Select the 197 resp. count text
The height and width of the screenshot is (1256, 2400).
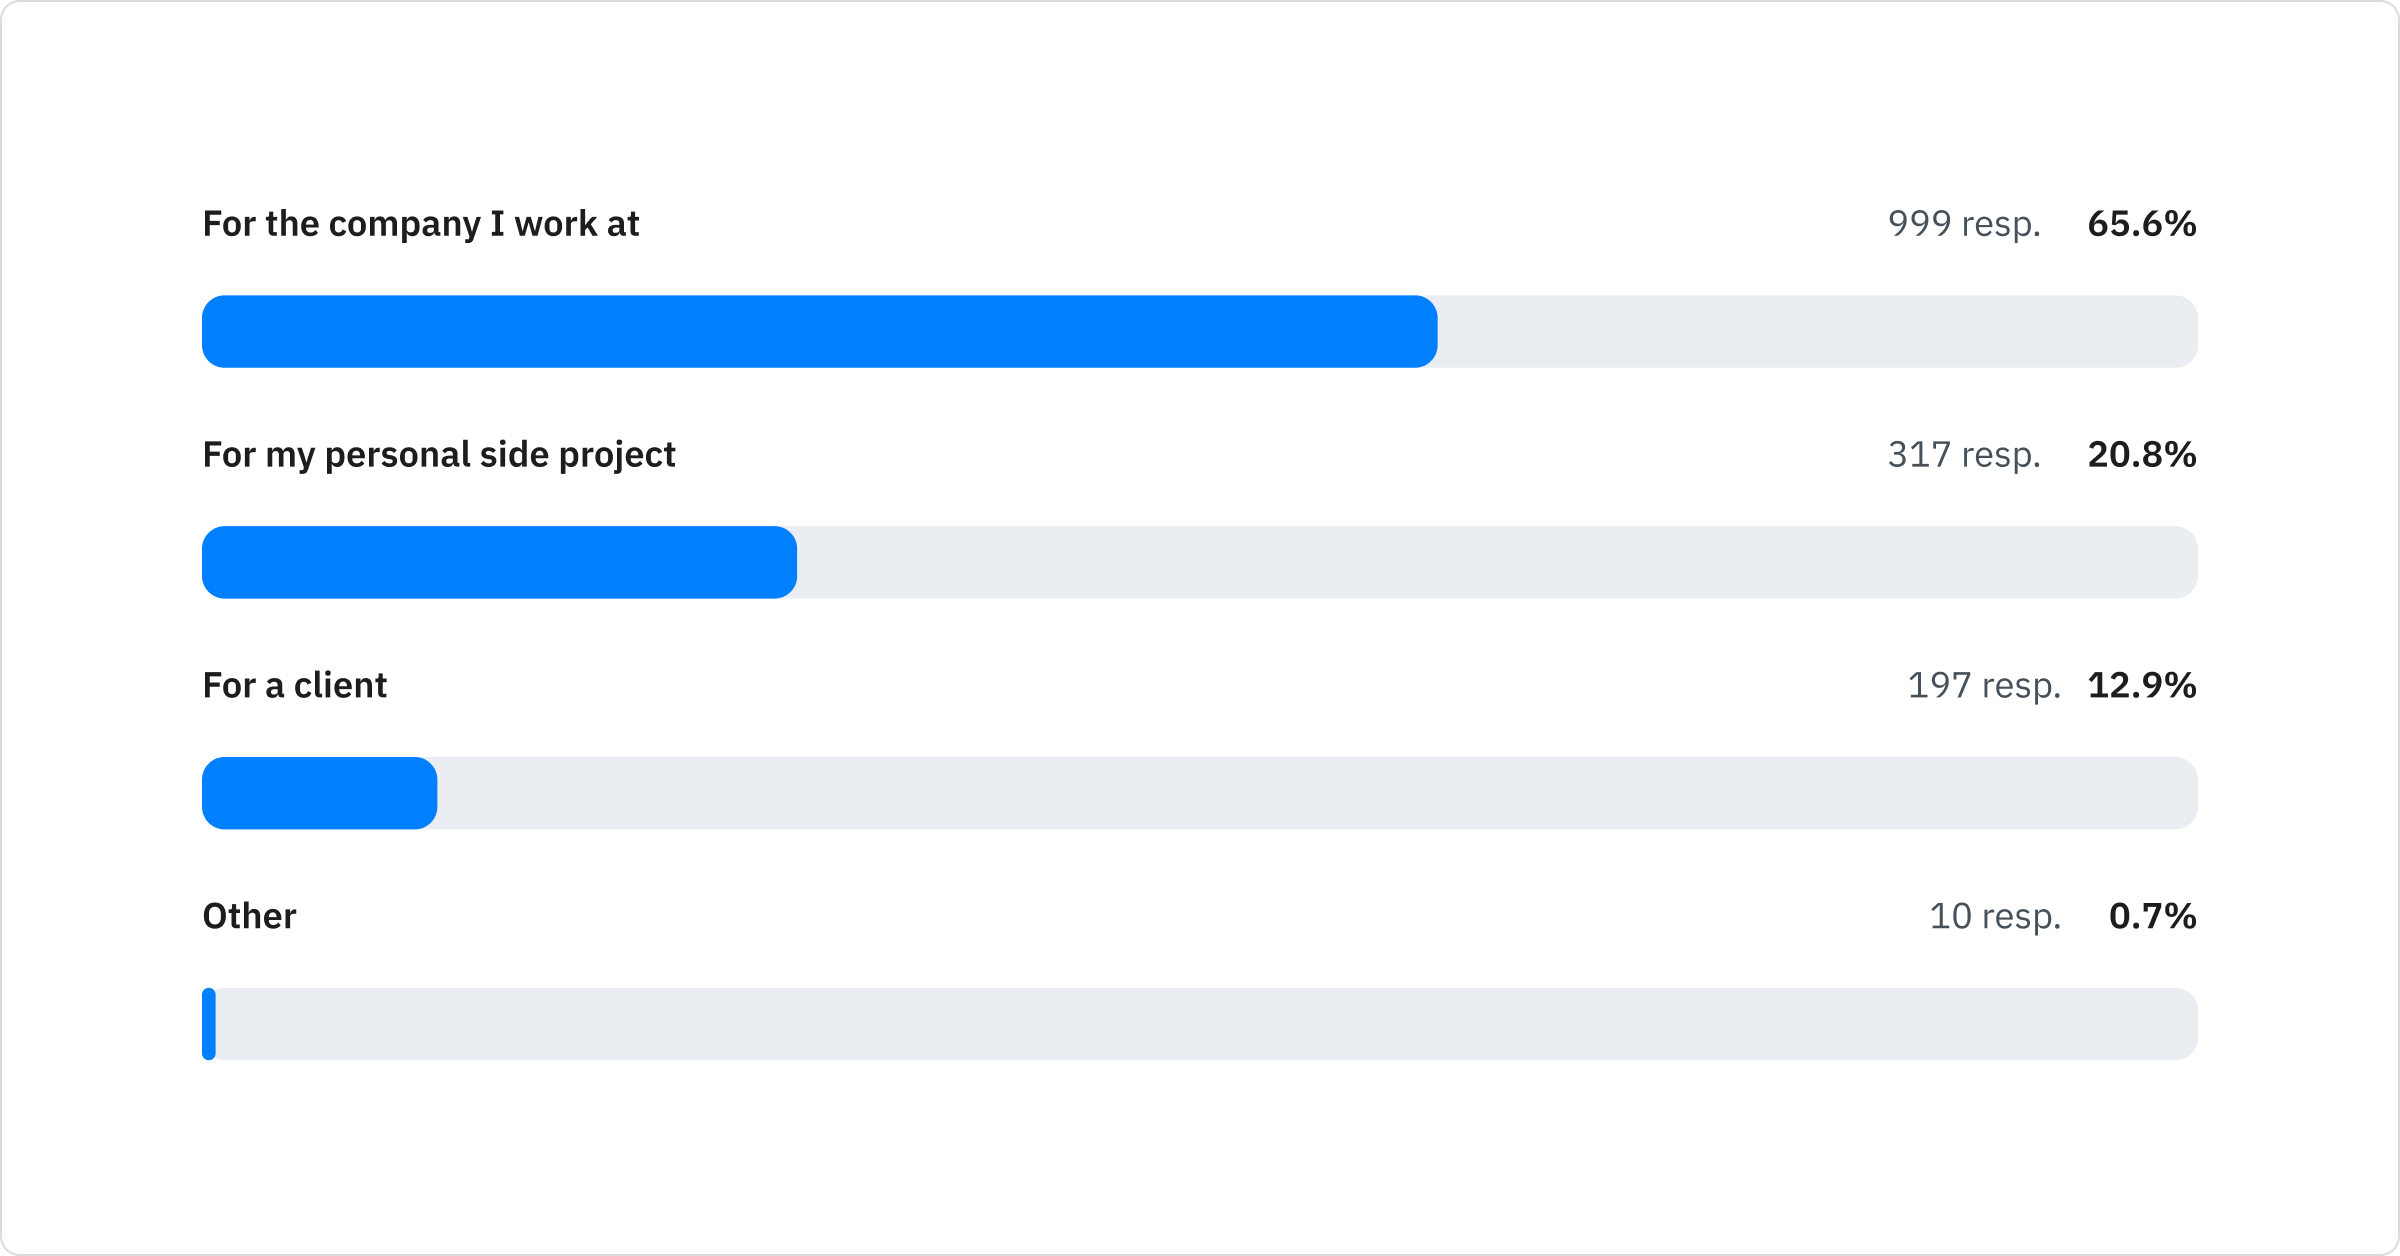pyautogui.click(x=1983, y=686)
